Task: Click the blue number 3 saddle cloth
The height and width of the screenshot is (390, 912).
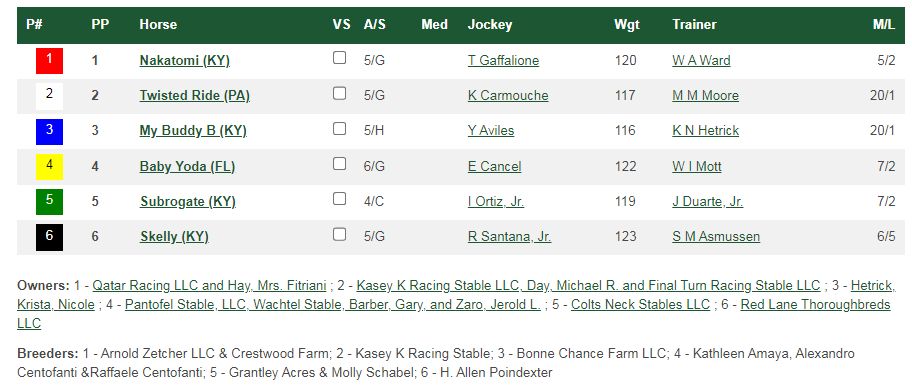Action: [49, 131]
